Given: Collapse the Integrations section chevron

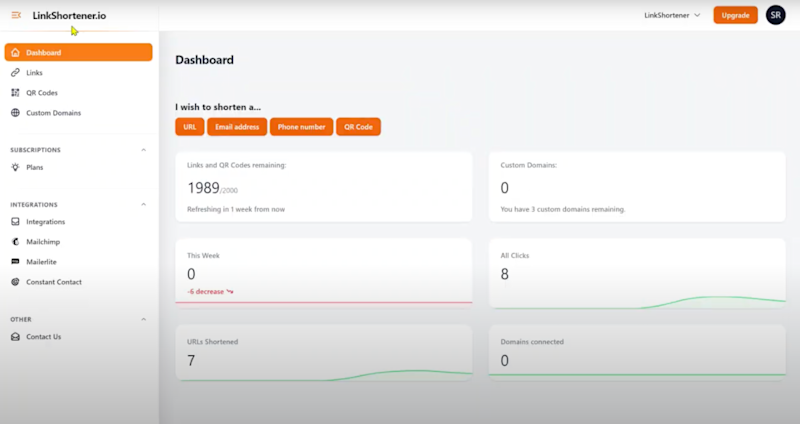Looking at the screenshot, I should tap(143, 204).
